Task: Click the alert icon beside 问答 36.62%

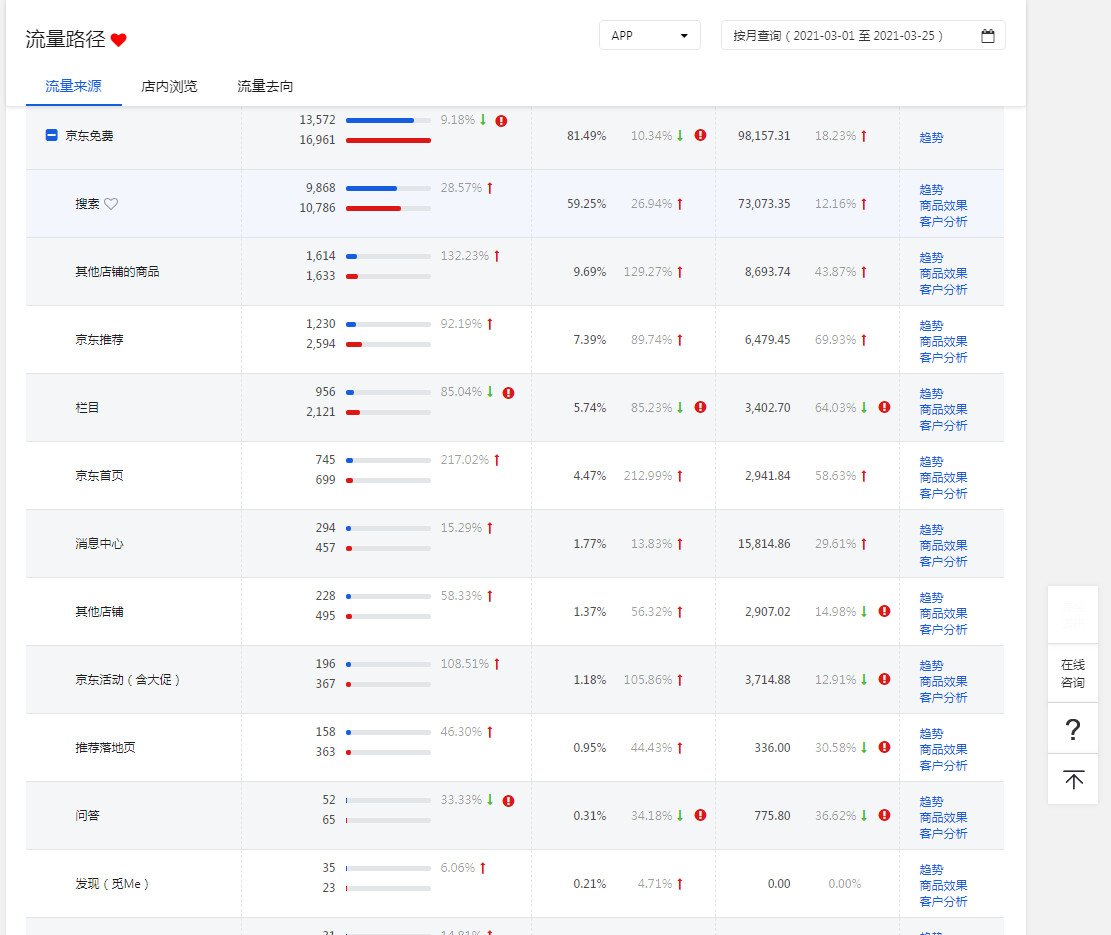Action: (884, 815)
